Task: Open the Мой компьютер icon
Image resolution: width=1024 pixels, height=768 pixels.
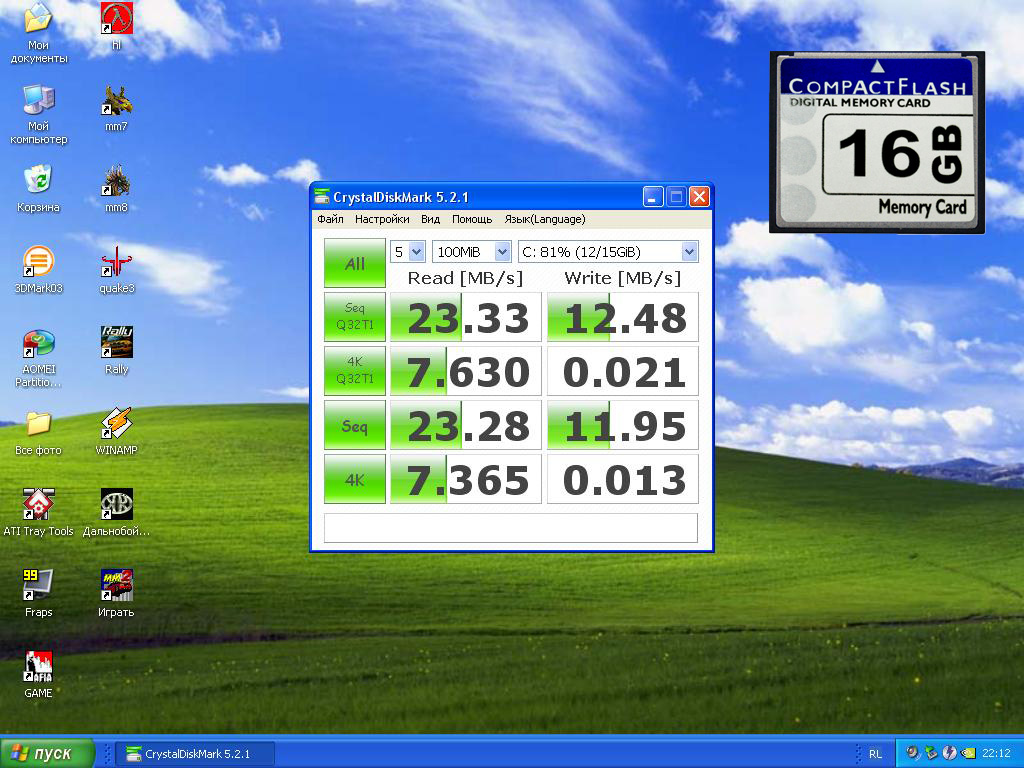Action: [x=38, y=100]
